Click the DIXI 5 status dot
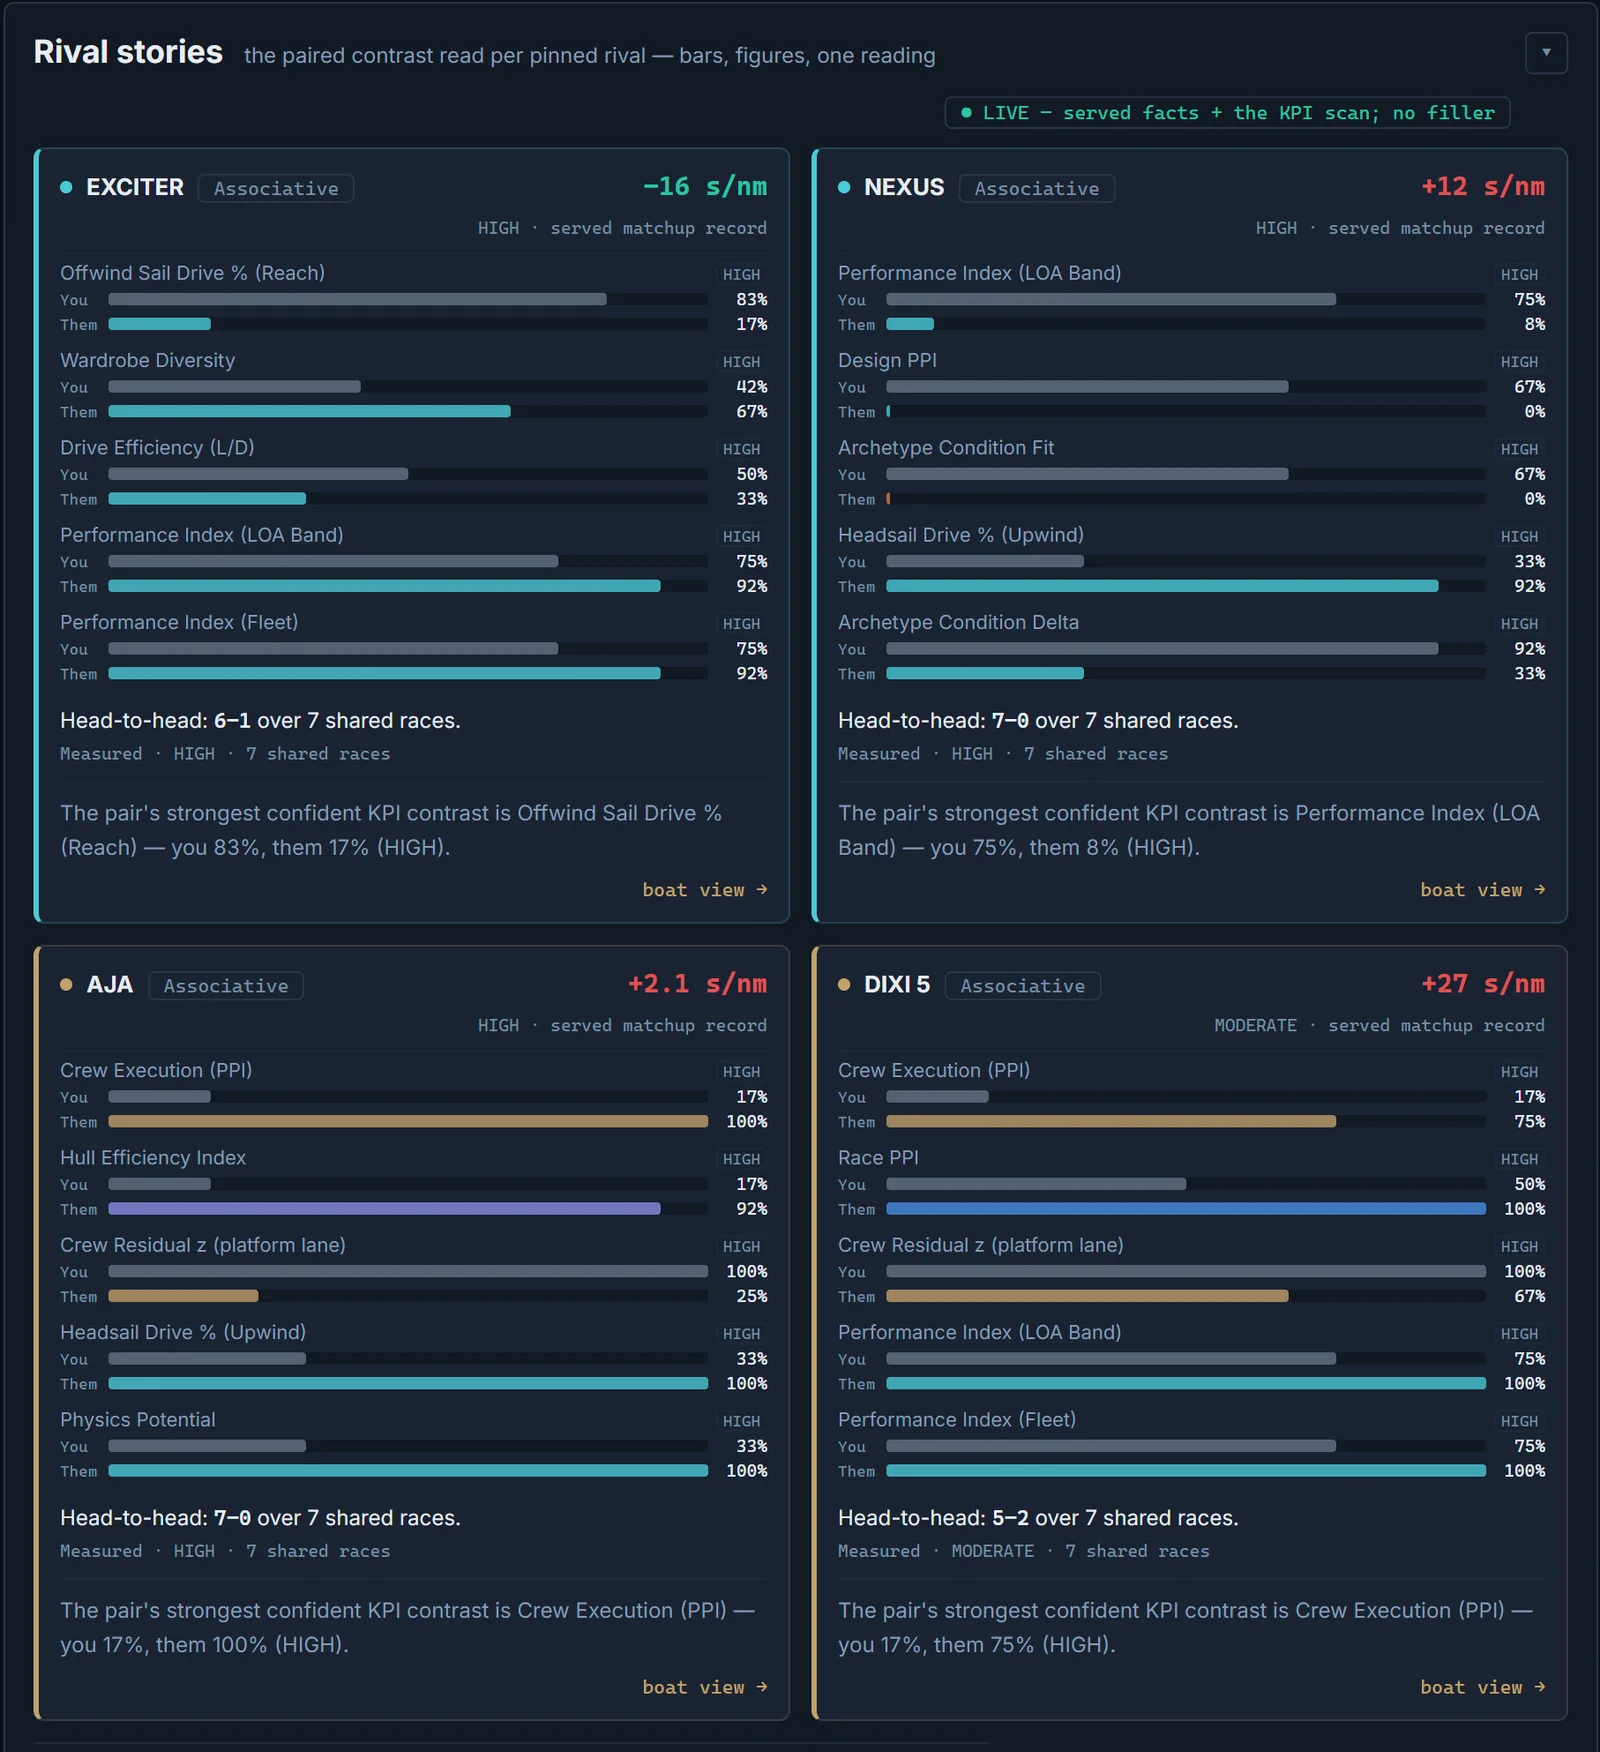This screenshot has width=1600, height=1752. click(844, 984)
